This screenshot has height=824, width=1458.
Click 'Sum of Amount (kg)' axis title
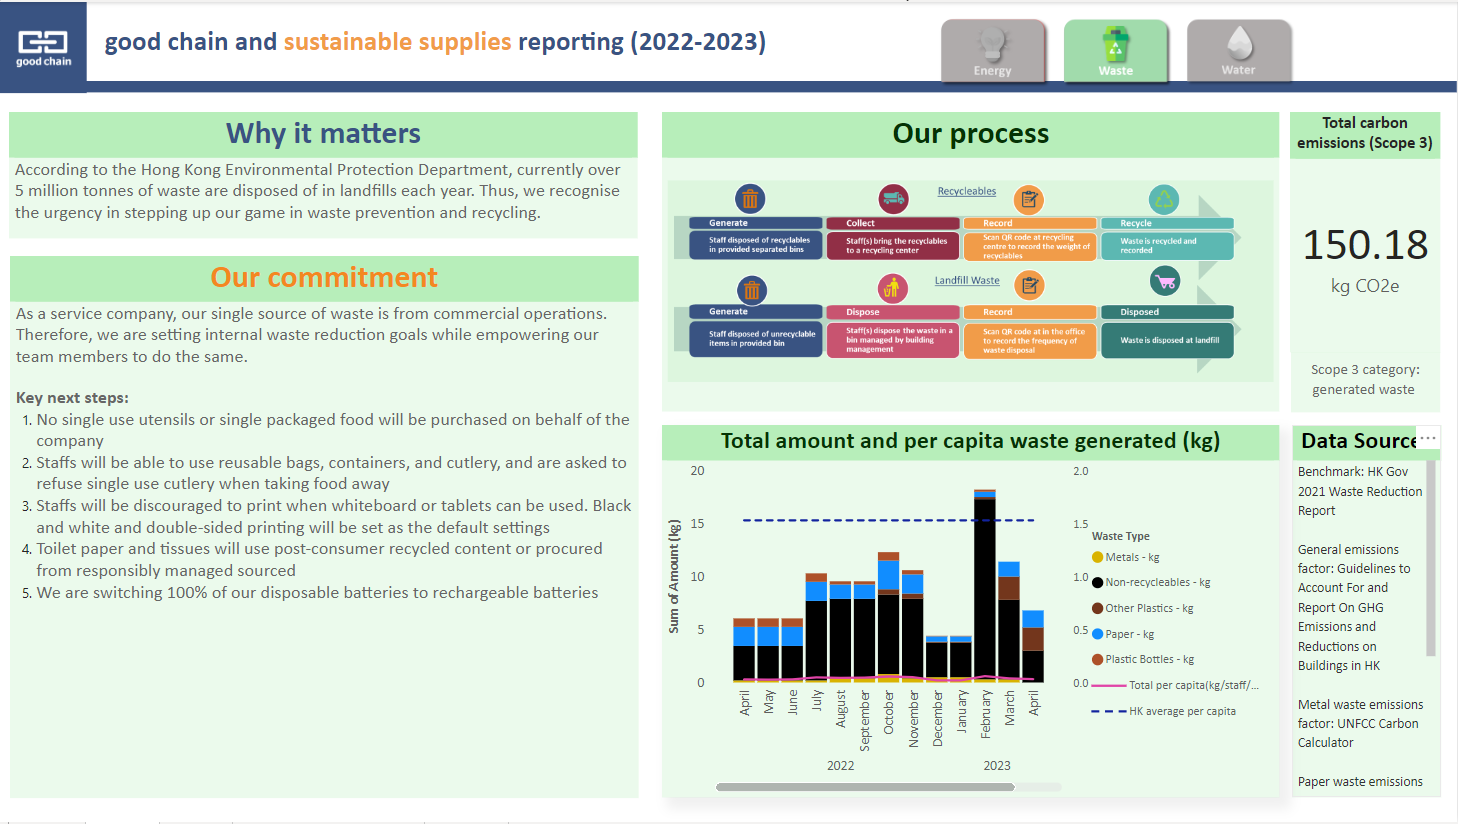tap(674, 576)
